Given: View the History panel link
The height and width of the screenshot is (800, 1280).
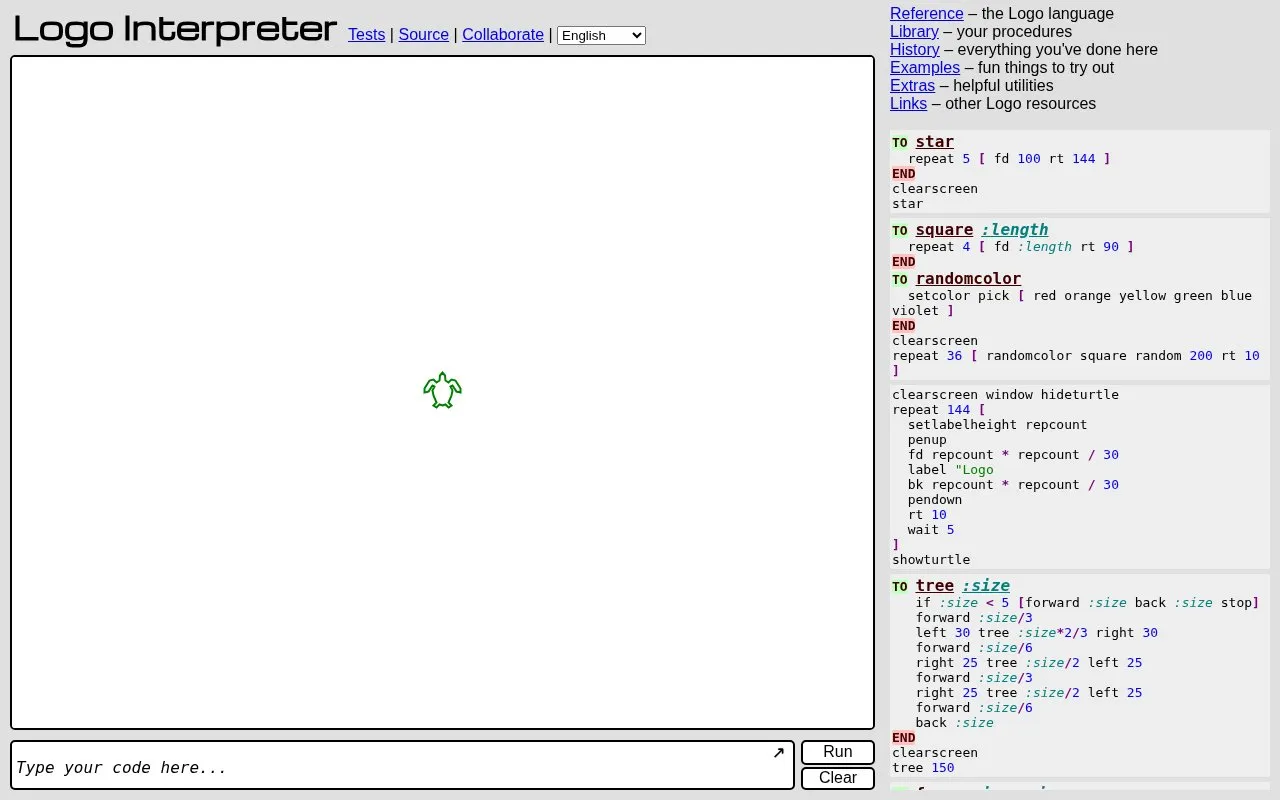Looking at the screenshot, I should (915, 50).
